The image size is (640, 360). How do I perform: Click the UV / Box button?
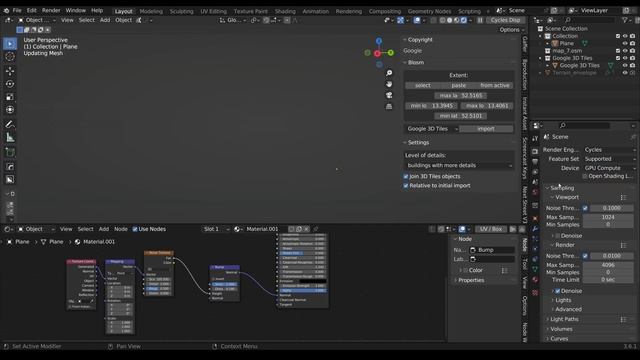point(491,229)
